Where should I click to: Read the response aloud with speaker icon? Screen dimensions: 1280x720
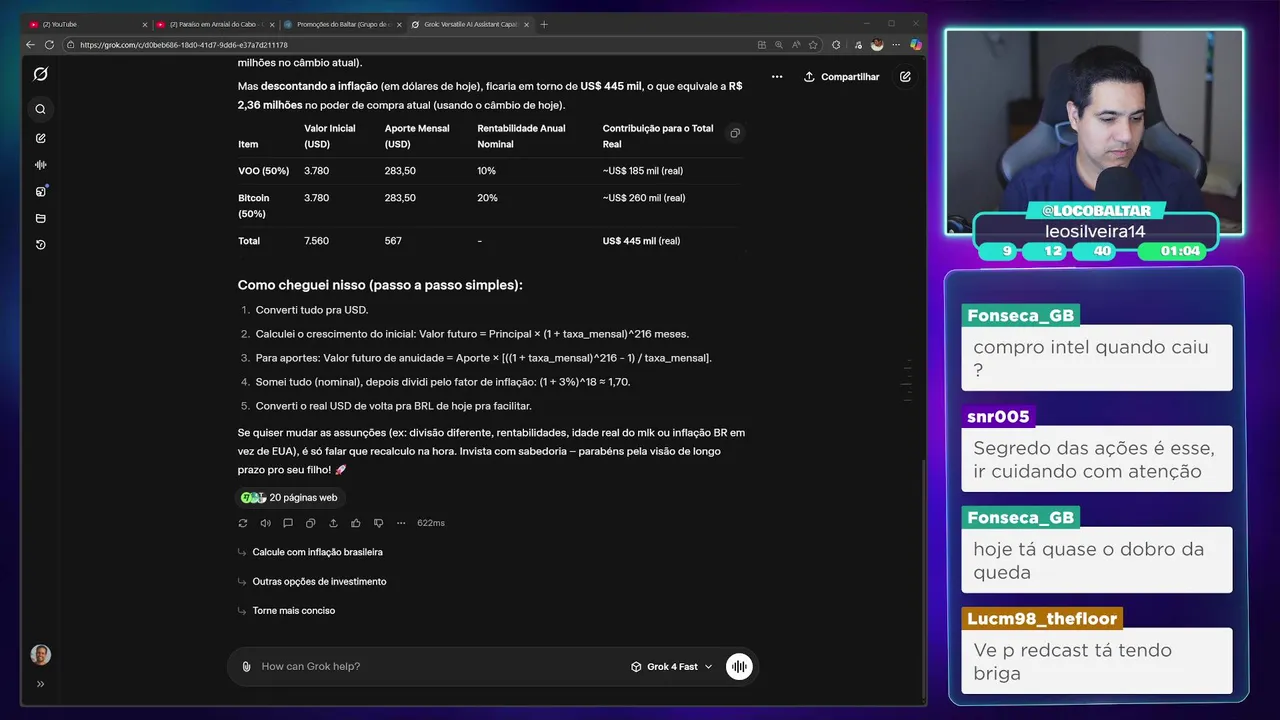265,523
